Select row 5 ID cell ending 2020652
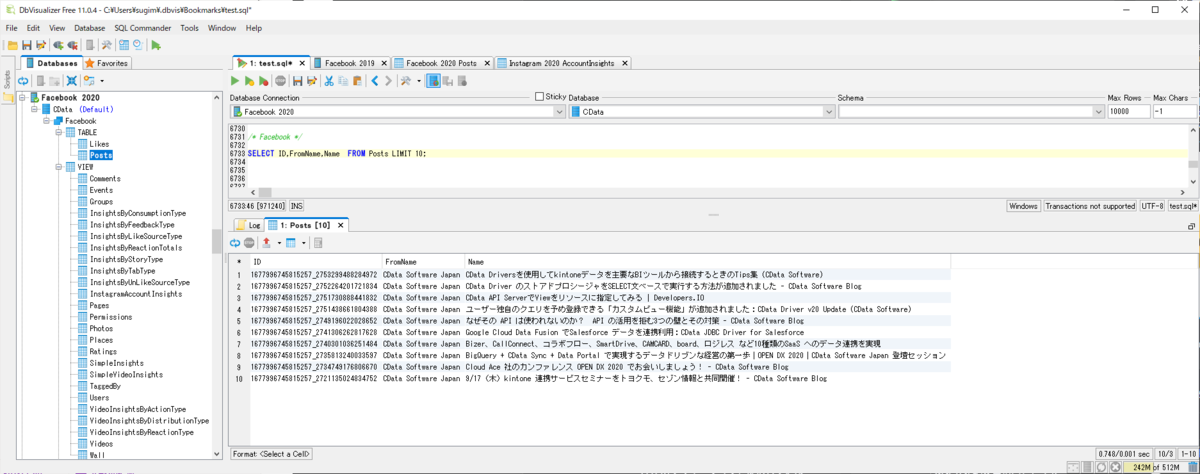Screen dimensions: 1200x474 coord(314,321)
